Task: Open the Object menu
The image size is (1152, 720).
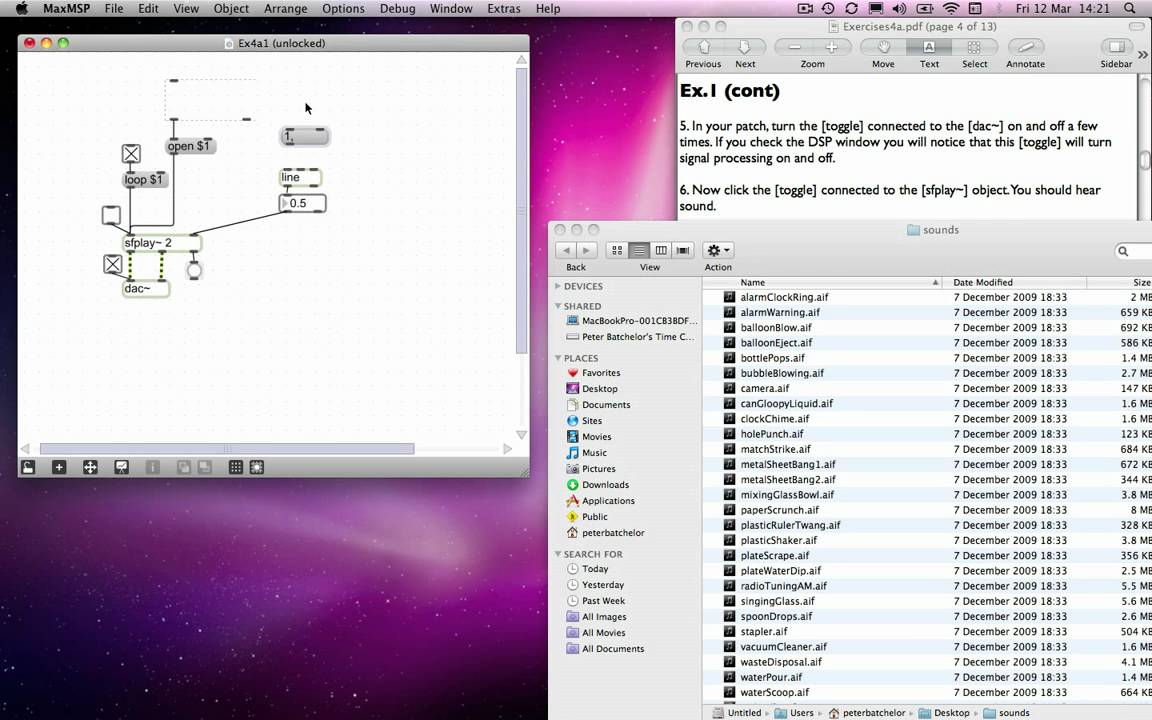Action: pos(231,8)
